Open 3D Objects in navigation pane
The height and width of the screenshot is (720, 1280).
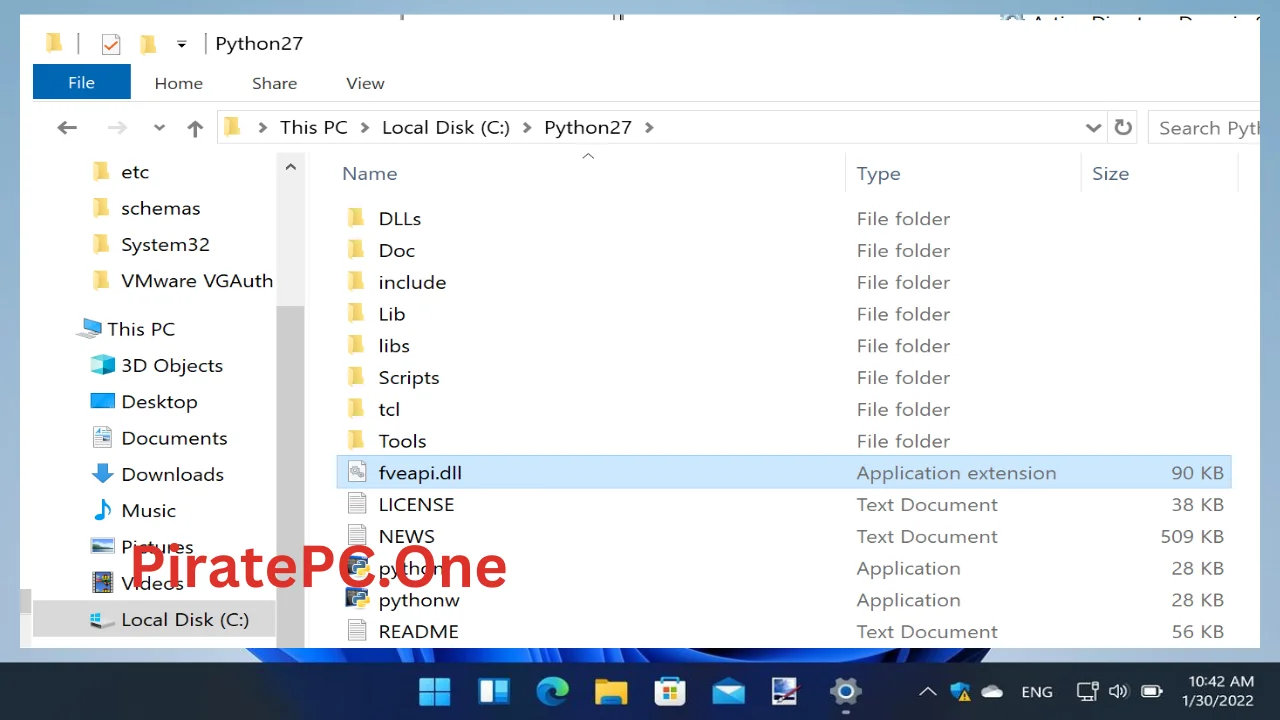(172, 365)
